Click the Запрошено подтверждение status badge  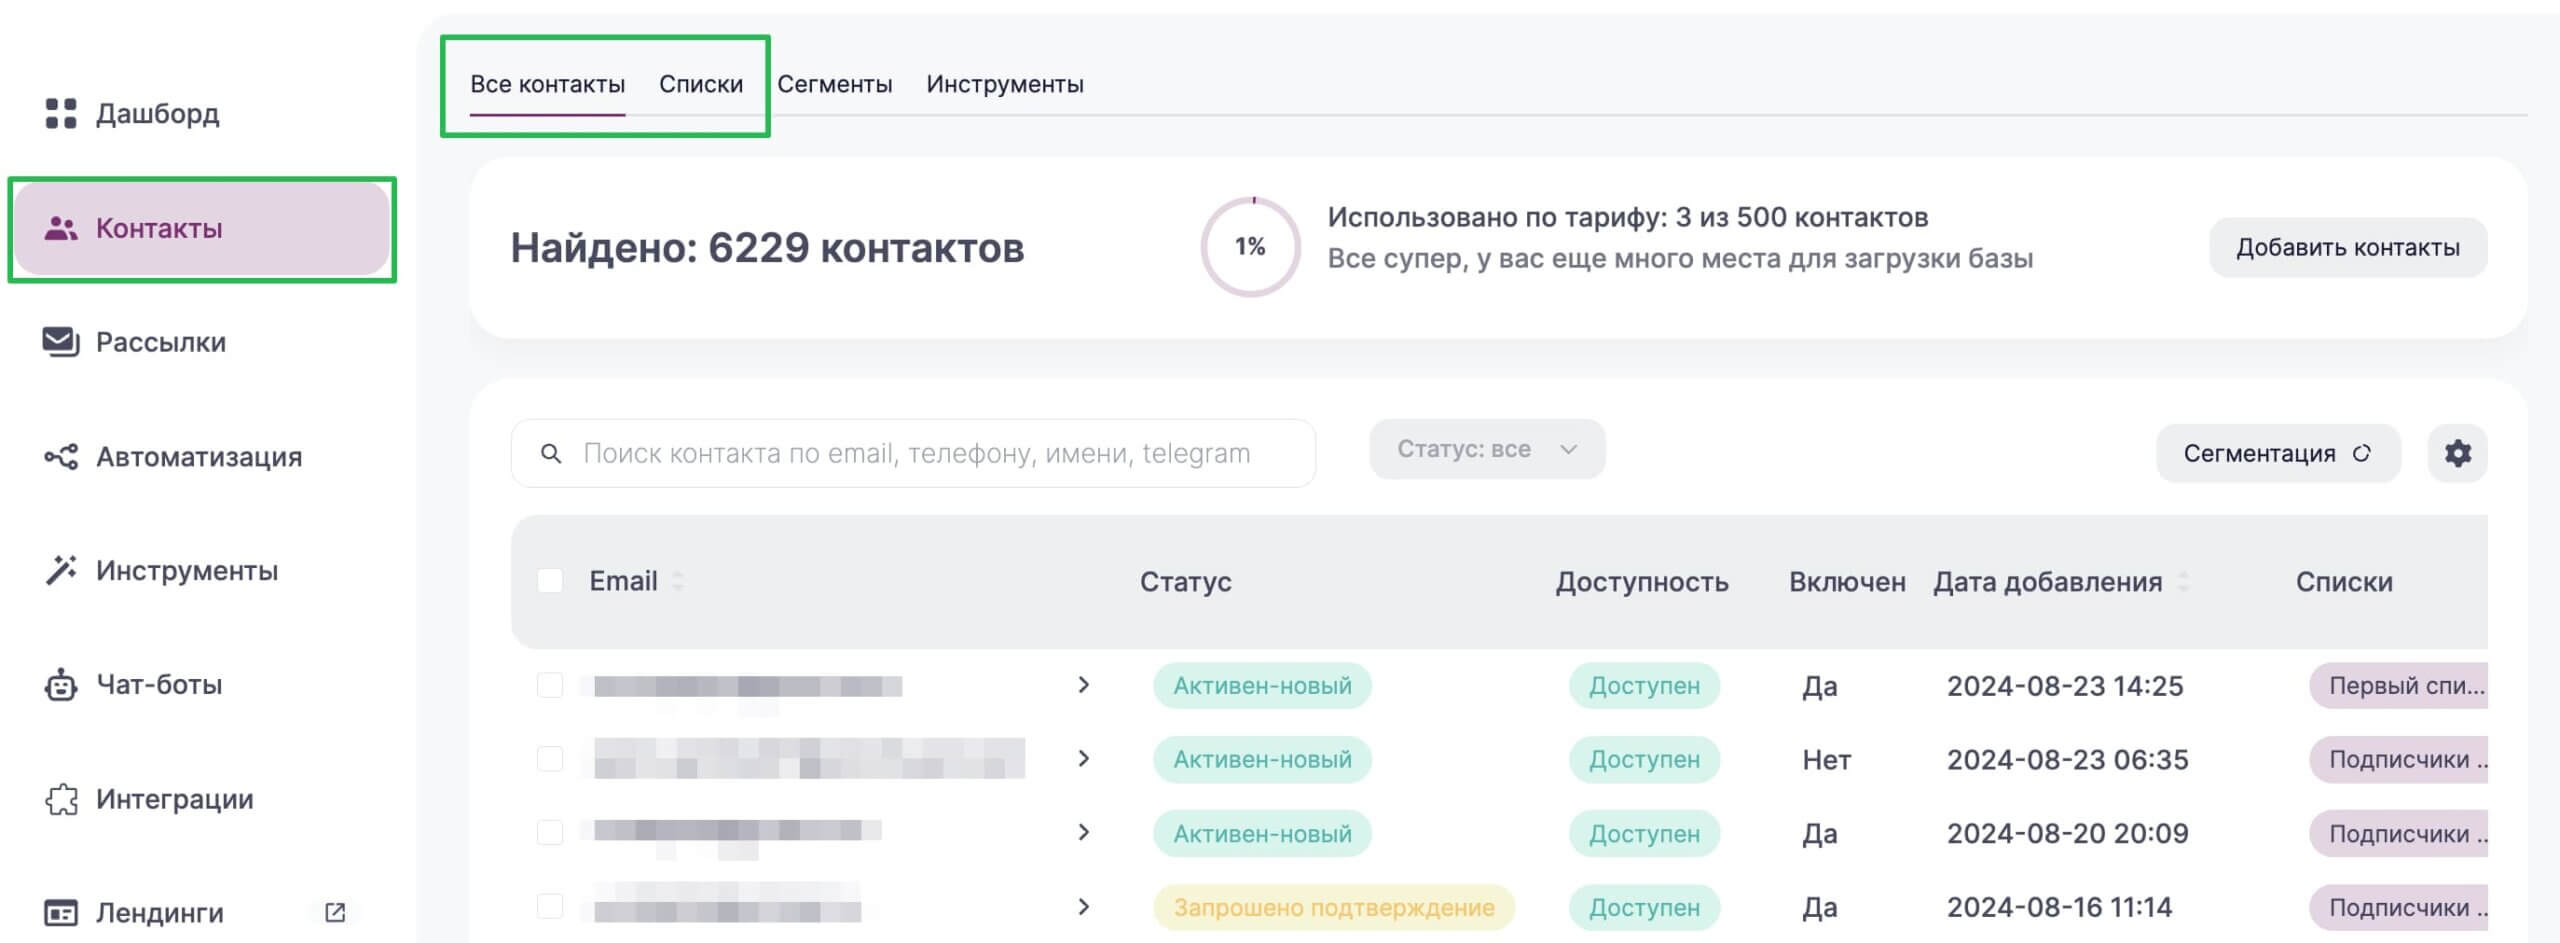pos(1334,907)
